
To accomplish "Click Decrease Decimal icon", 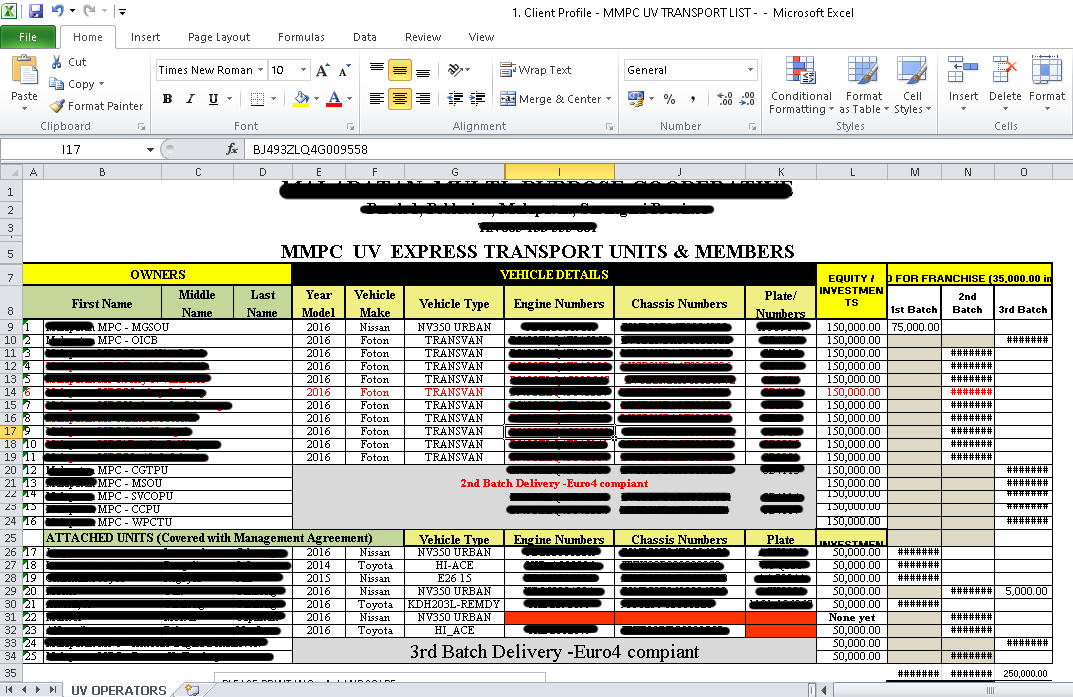I will 747,99.
